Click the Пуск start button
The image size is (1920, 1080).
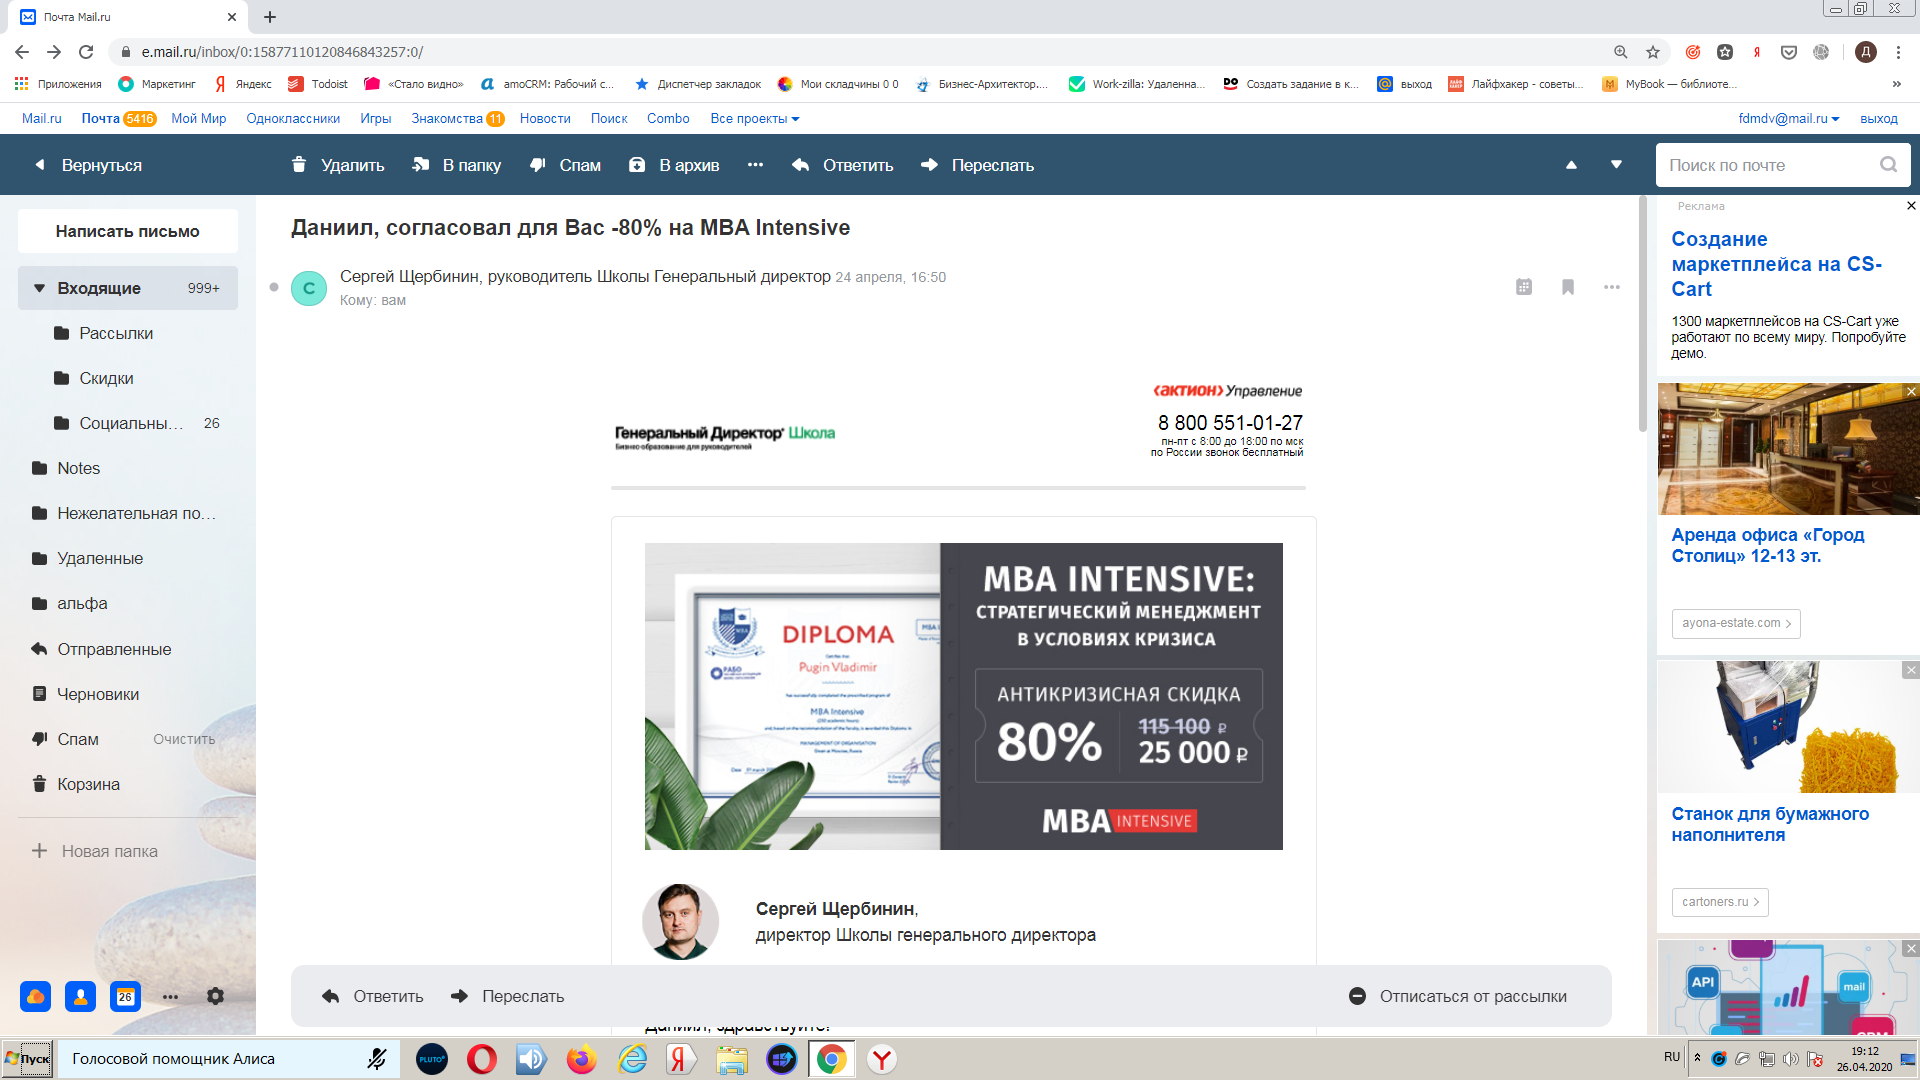pos(27,1059)
